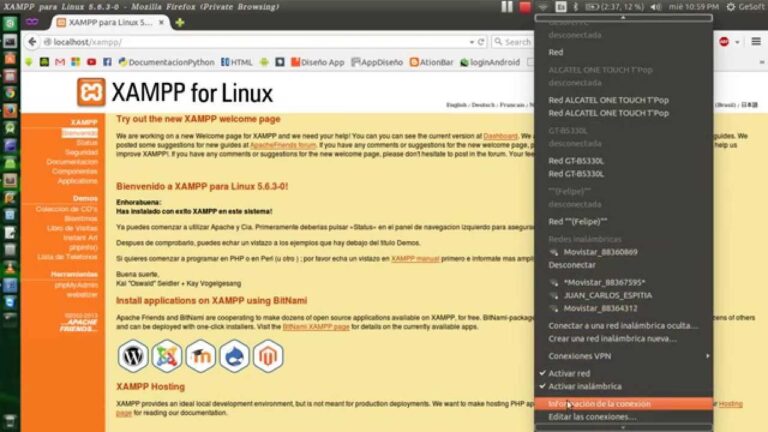Click the Joomla installer icon

(x=167, y=355)
